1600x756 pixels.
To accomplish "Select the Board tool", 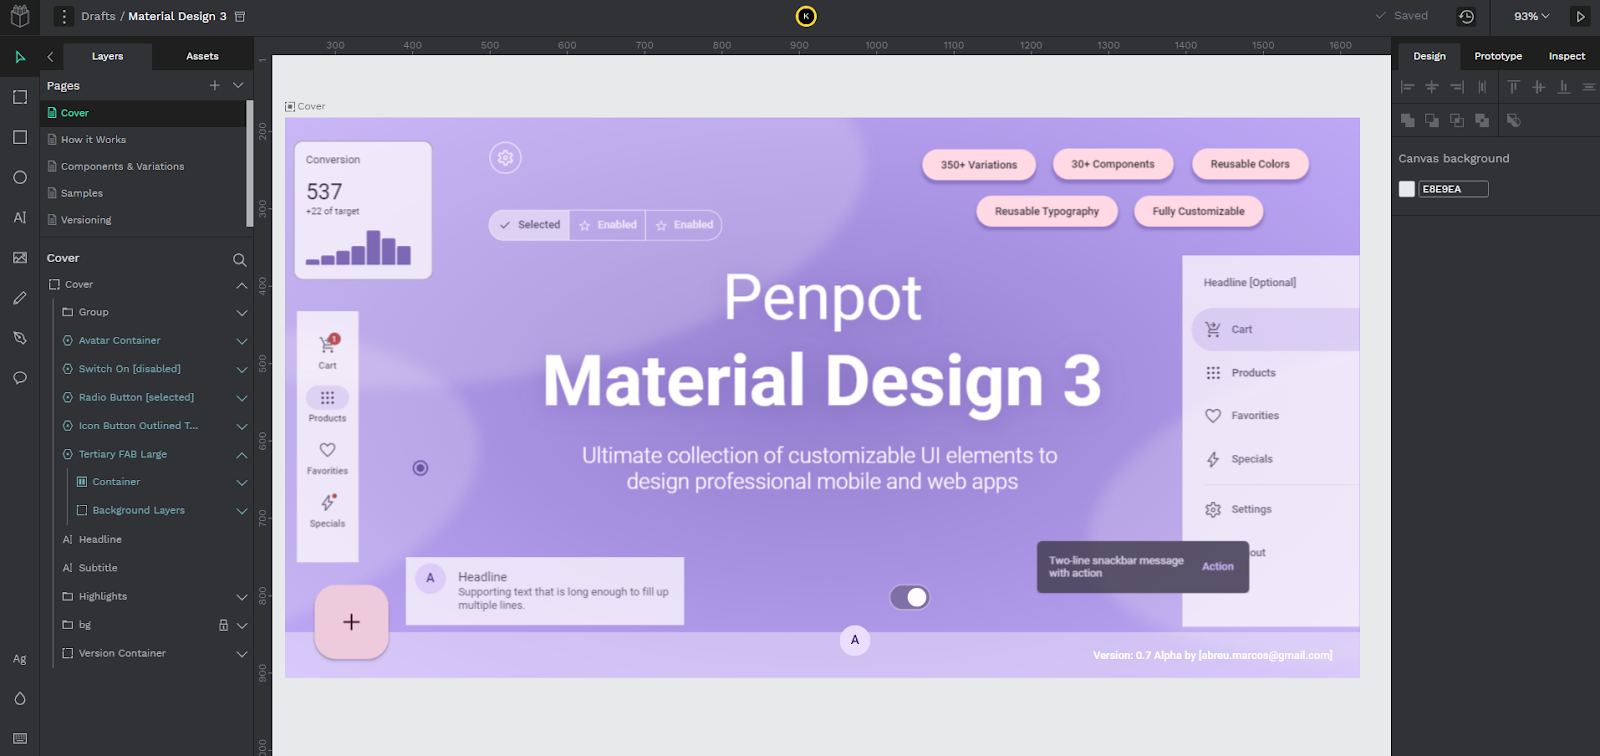I will click(20, 97).
